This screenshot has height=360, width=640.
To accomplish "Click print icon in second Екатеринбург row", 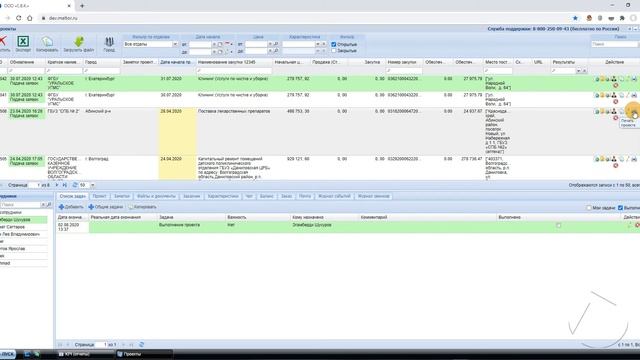I will [x=634, y=95].
